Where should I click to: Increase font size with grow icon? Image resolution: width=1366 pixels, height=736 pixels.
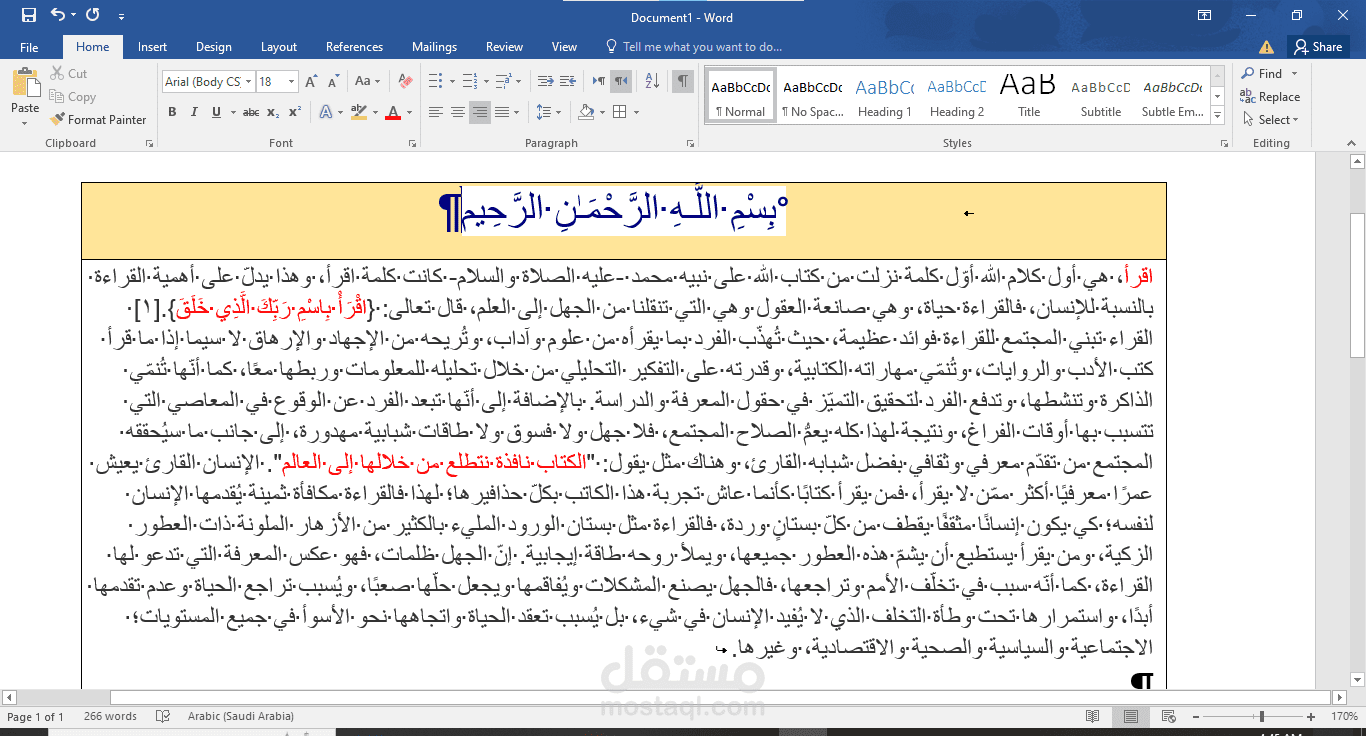pyautogui.click(x=311, y=82)
